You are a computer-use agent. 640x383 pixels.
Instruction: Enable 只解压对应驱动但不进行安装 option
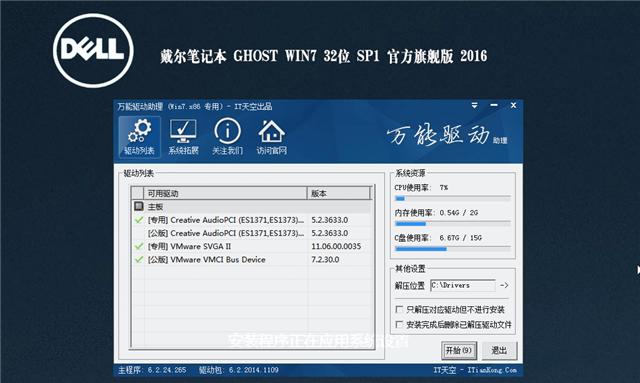pos(400,310)
